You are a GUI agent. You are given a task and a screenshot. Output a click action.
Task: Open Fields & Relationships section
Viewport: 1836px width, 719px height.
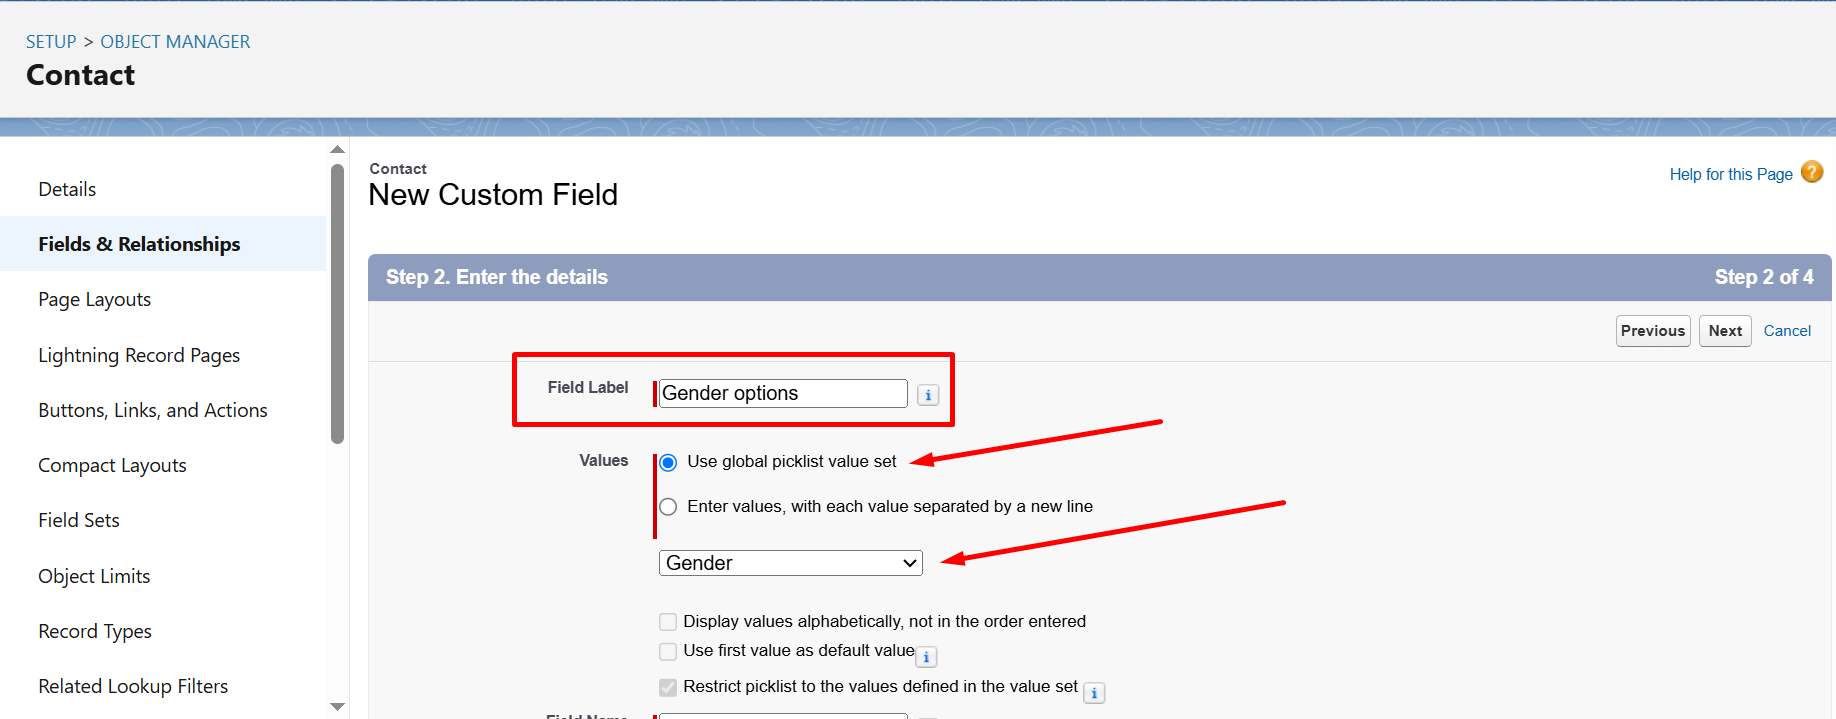[139, 244]
